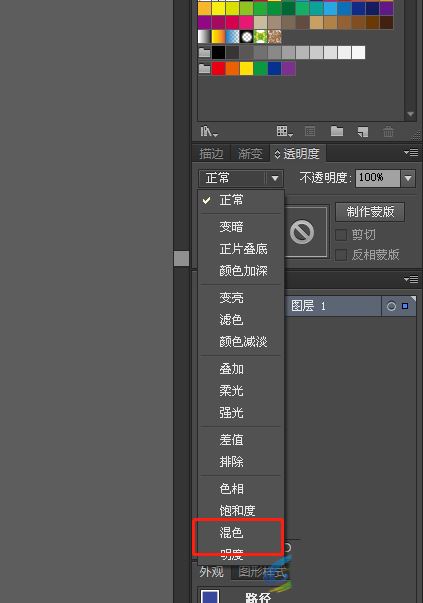Choose the blue fading-to-transparent gradient swatch

(232, 37)
